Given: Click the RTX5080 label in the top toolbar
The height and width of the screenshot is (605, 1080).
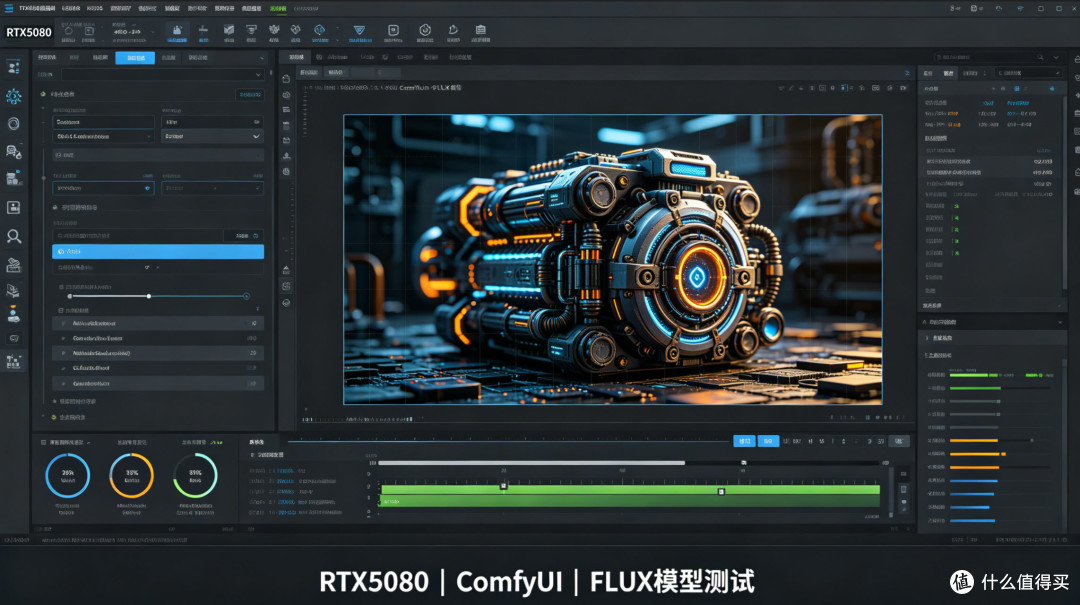Looking at the screenshot, I should pos(29,32).
